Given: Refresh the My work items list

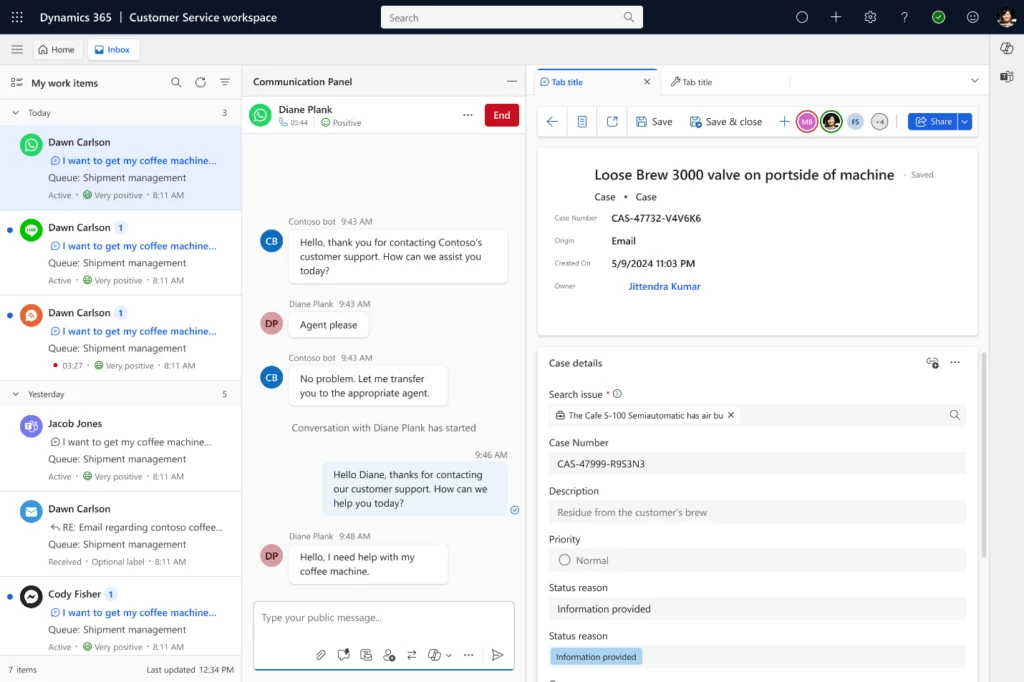Looking at the screenshot, I should pyautogui.click(x=197, y=82).
